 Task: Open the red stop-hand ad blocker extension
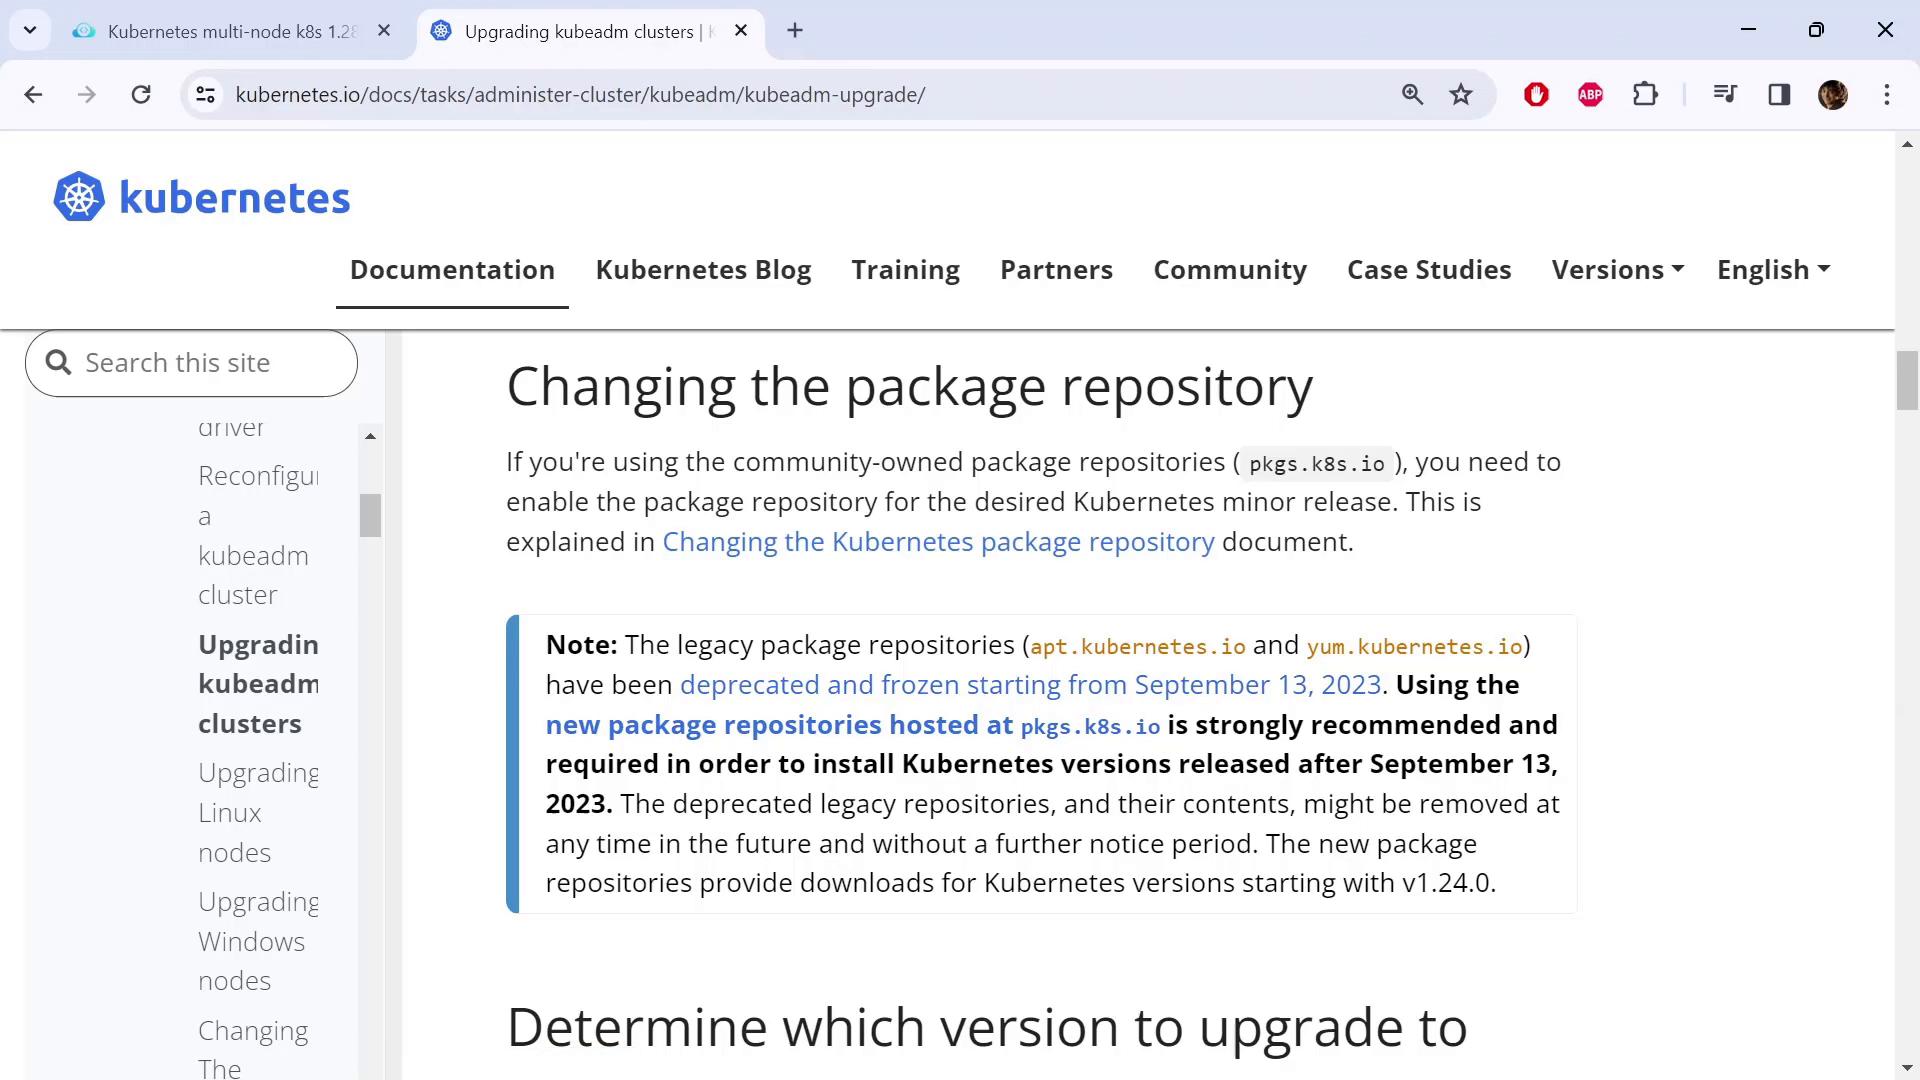click(x=1536, y=95)
